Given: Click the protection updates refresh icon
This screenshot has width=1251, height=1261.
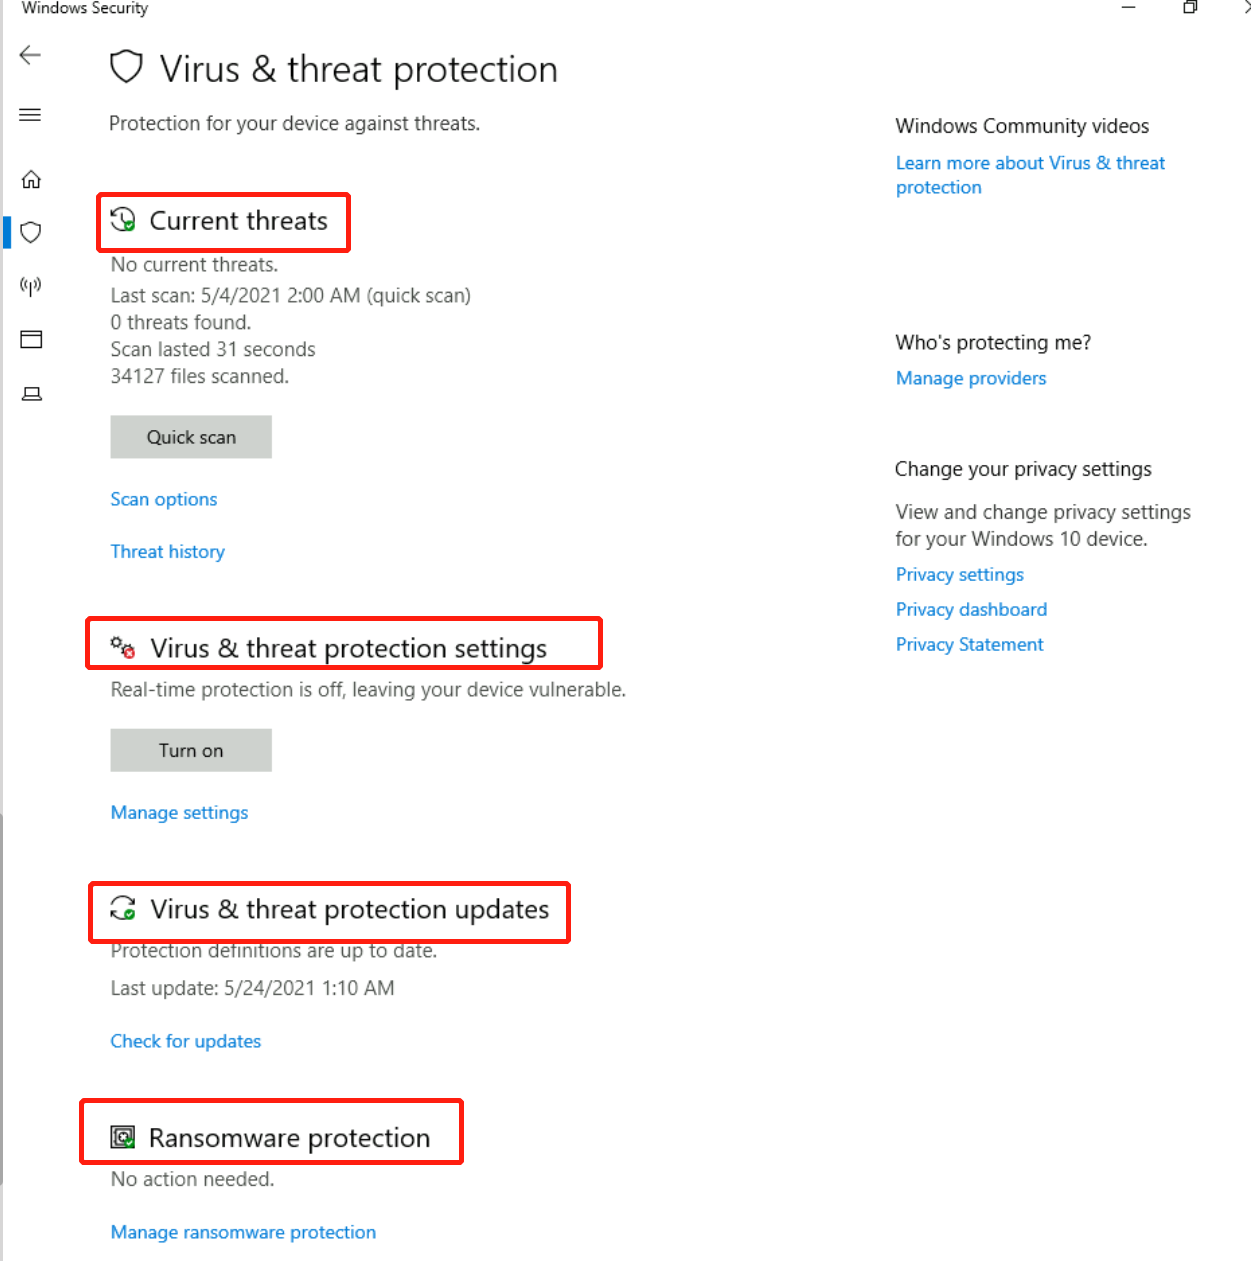Looking at the screenshot, I should click(123, 908).
